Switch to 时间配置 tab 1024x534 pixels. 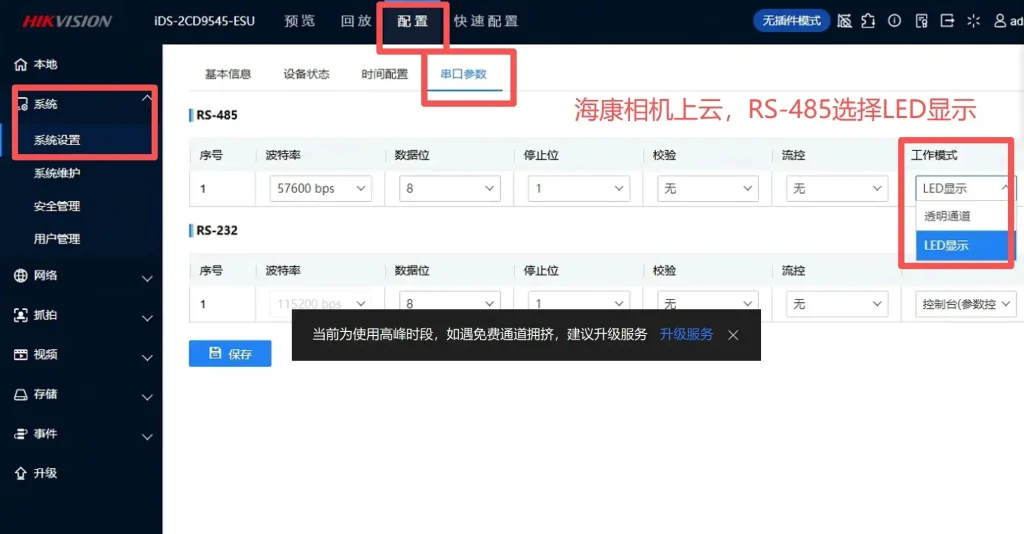click(385, 74)
